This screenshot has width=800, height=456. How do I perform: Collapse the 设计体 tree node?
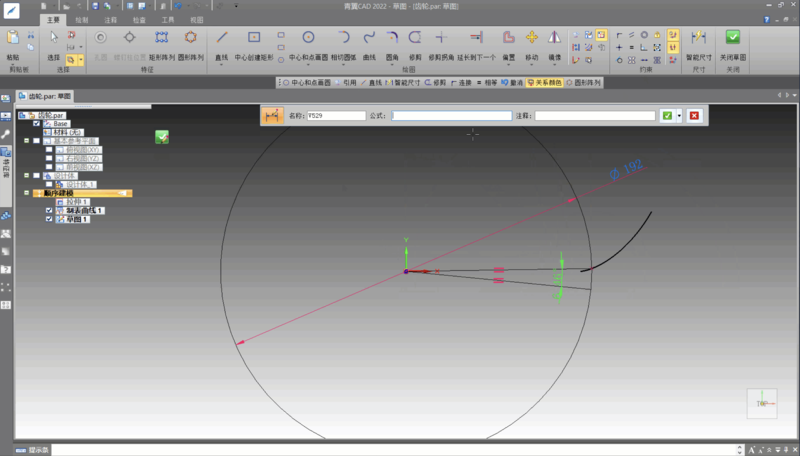click(27, 175)
